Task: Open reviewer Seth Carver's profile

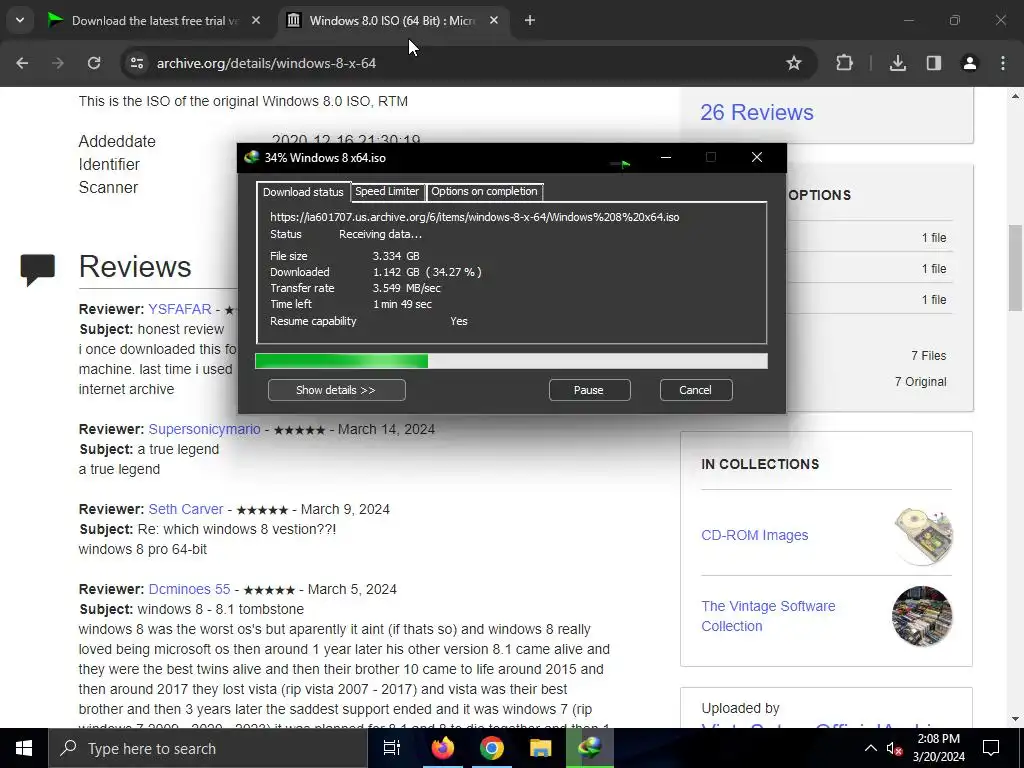Action: 185,509
